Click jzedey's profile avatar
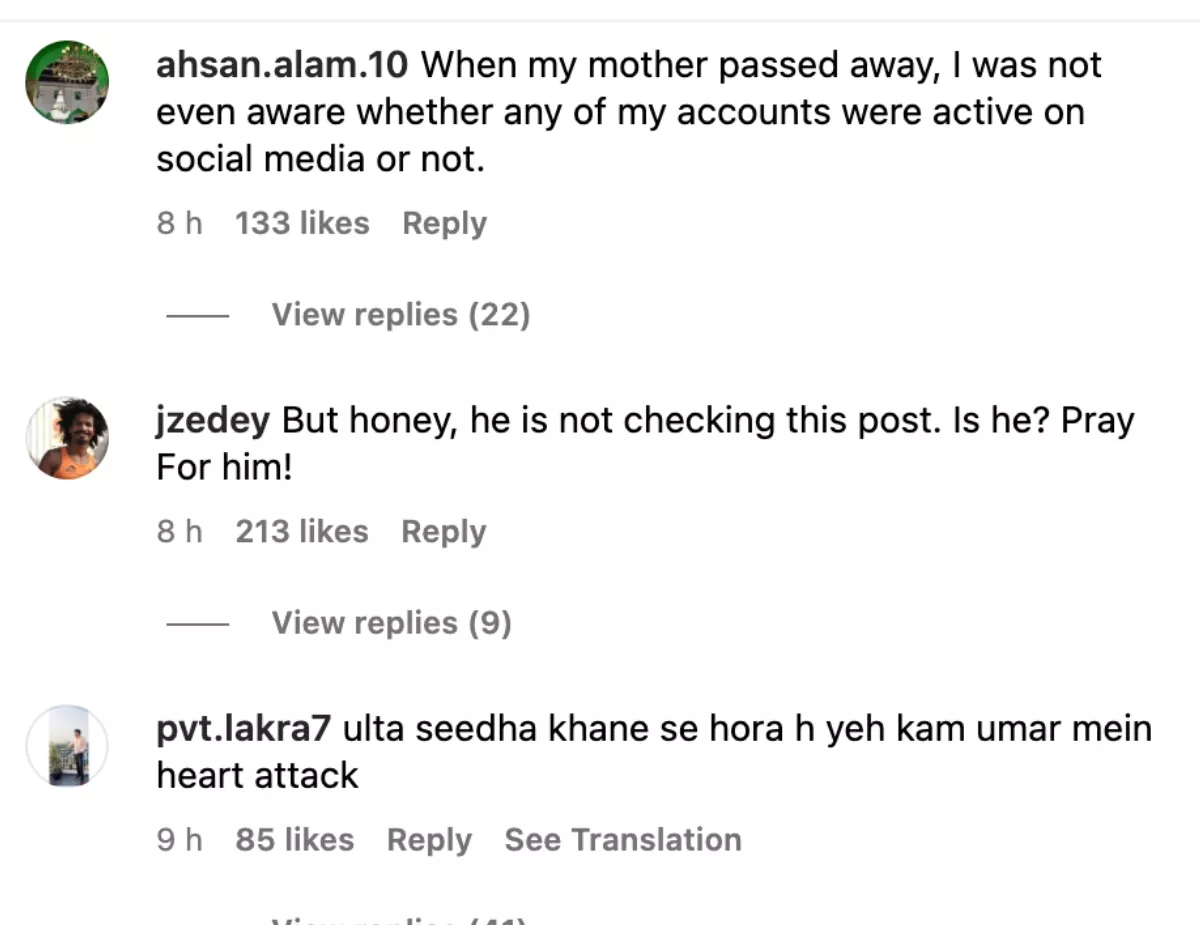This screenshot has height=925, width=1200. (x=67, y=438)
